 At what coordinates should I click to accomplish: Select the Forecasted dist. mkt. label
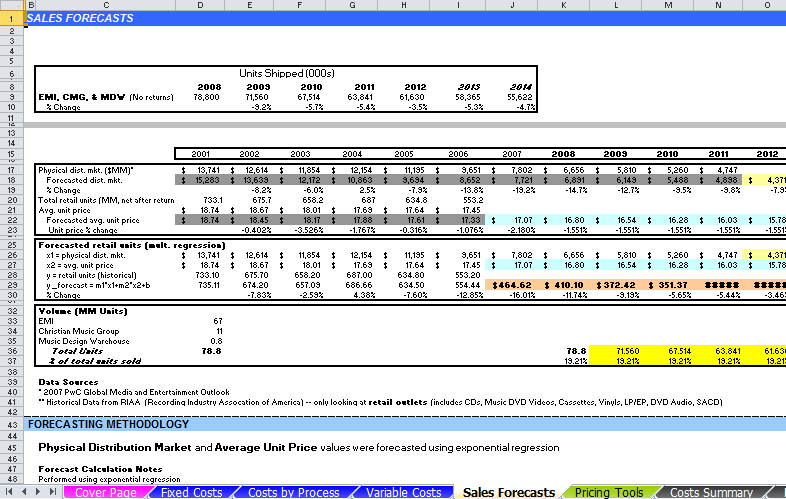pos(84,180)
